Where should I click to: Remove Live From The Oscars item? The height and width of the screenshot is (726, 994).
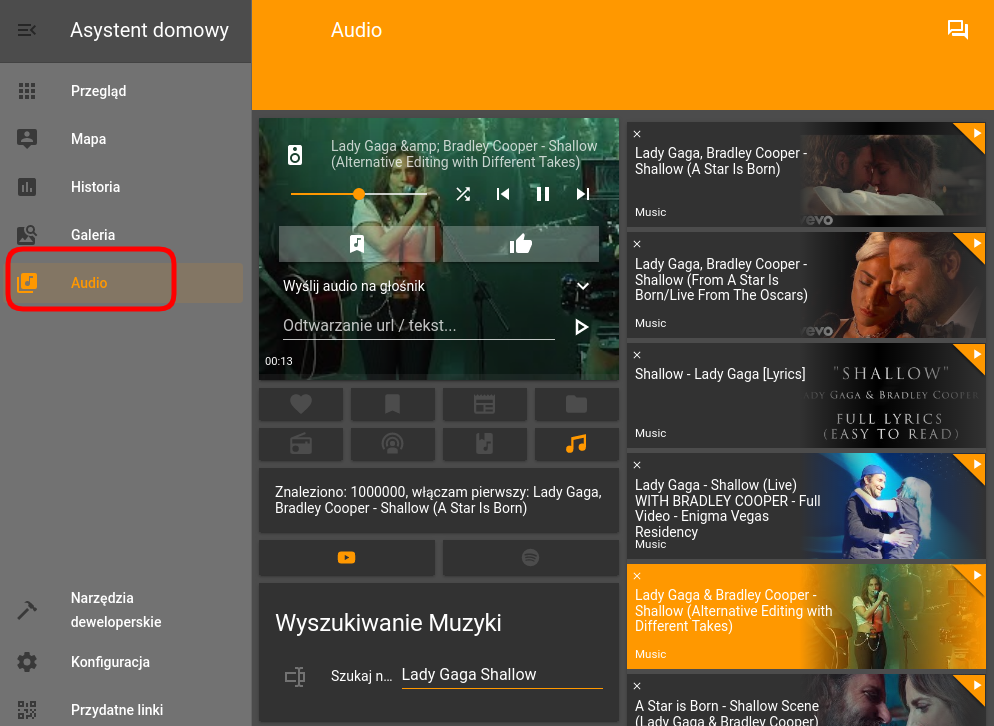pos(637,244)
